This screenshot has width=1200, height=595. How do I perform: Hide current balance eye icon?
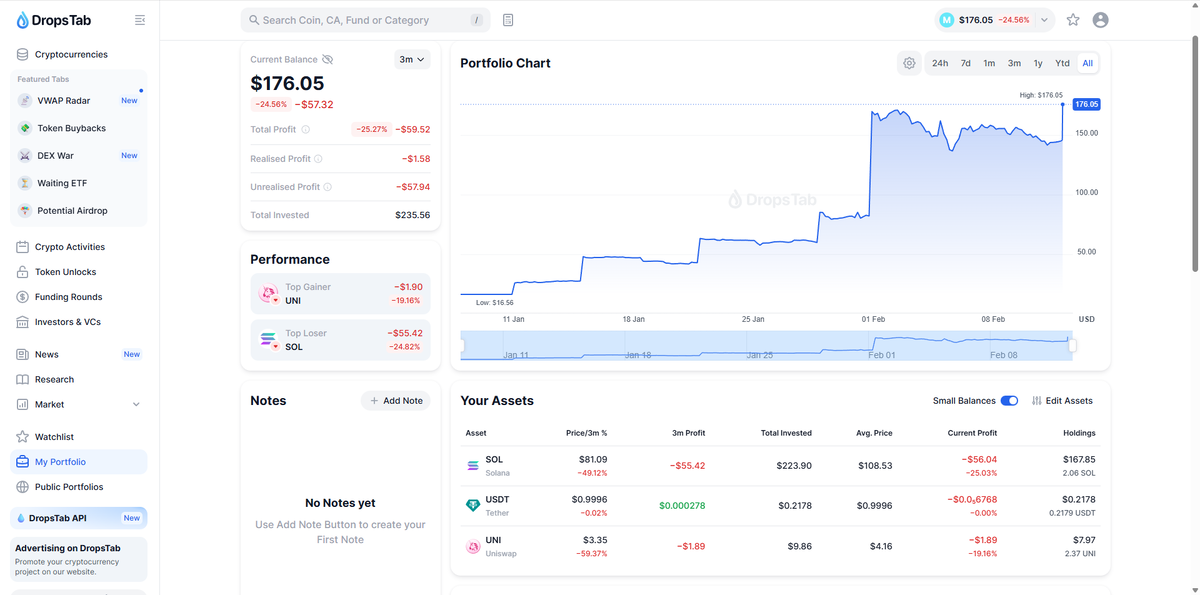[x=328, y=60]
